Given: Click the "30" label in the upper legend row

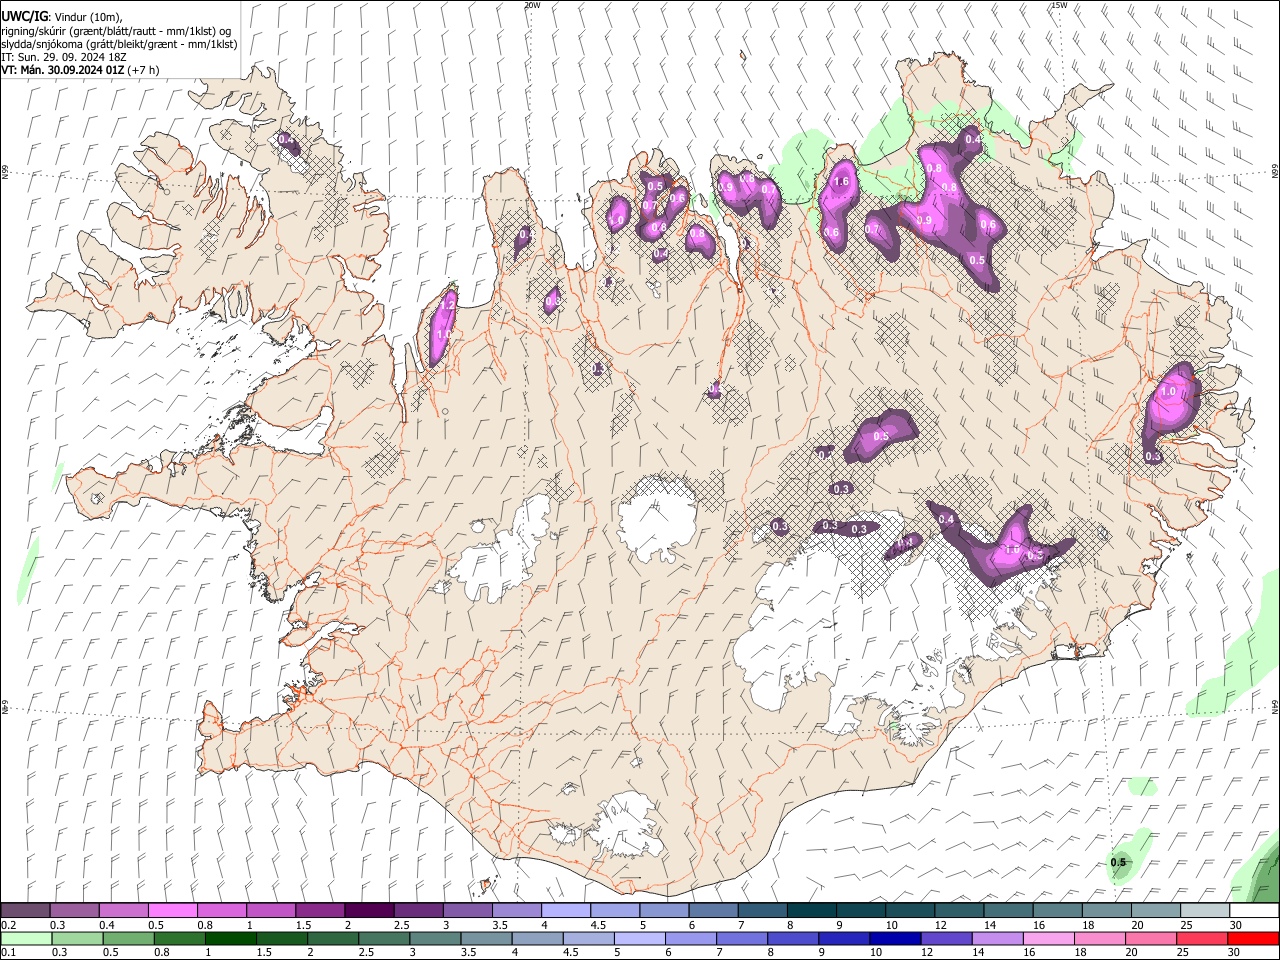Looking at the screenshot, I should point(1235,925).
